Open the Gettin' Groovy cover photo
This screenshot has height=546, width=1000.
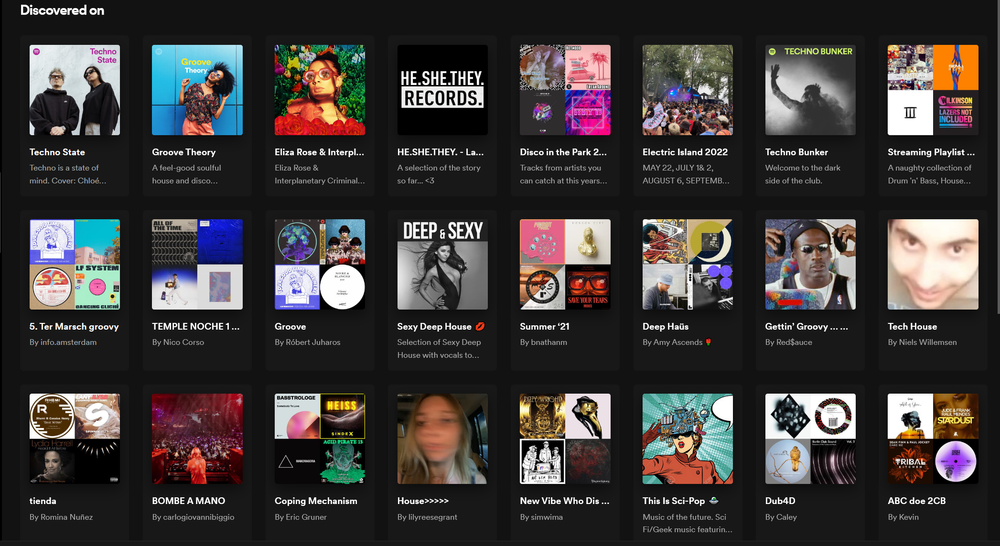(x=811, y=265)
